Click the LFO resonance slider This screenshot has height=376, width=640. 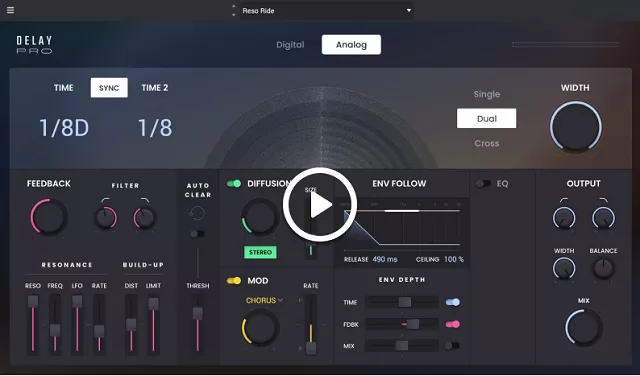pyautogui.click(x=77, y=325)
